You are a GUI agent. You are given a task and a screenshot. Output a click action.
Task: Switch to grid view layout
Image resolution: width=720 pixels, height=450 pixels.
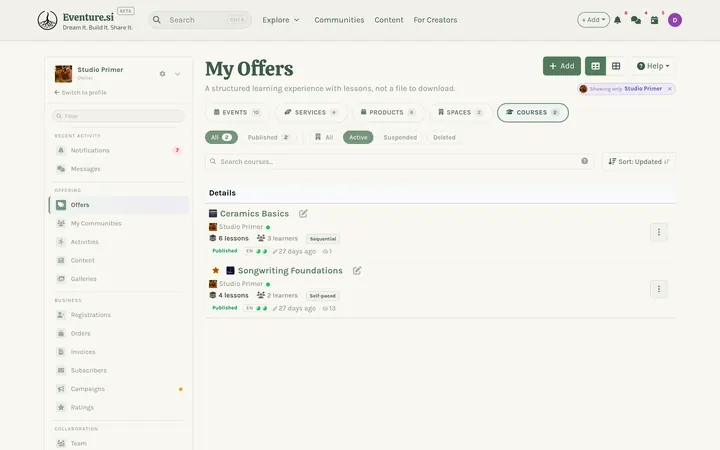[x=616, y=66]
